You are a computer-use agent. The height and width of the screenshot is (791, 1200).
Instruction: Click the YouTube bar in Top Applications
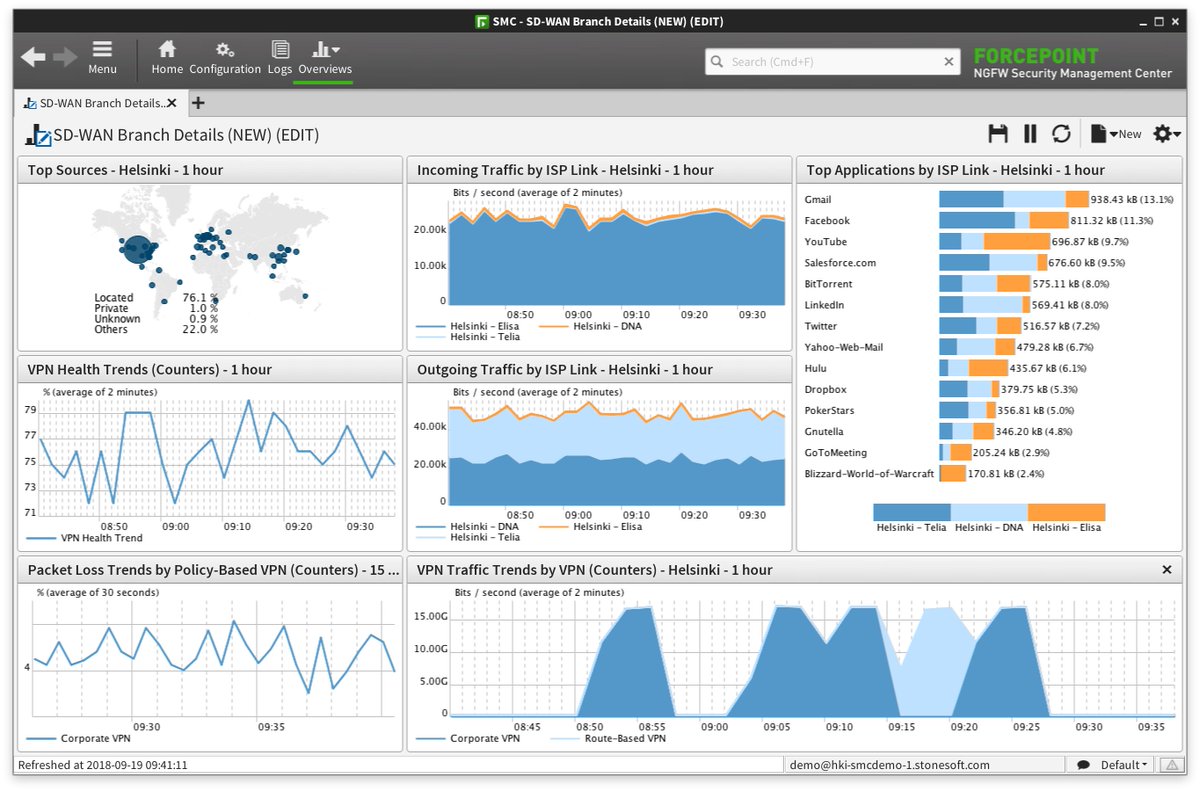(994, 241)
